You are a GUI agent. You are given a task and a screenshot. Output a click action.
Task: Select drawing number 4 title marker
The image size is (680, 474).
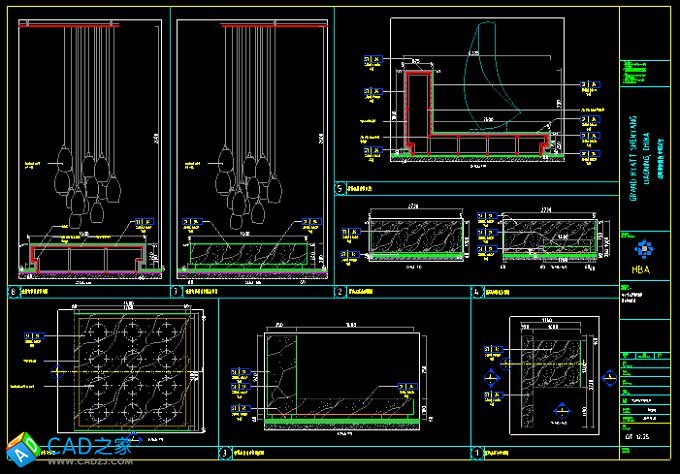tap(476, 292)
